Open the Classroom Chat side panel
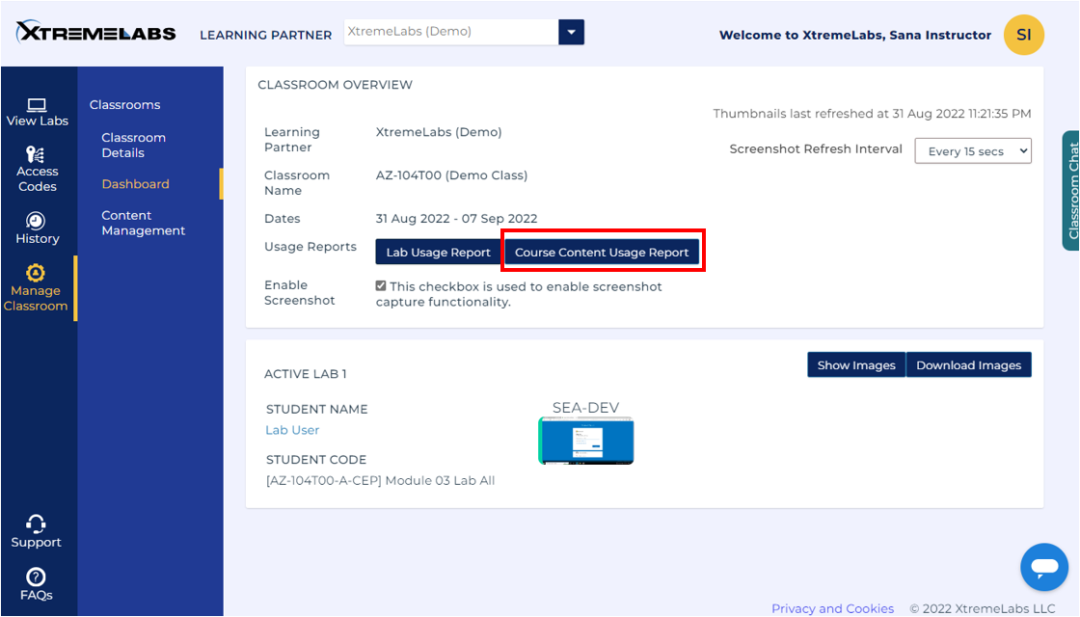 pos(1072,190)
